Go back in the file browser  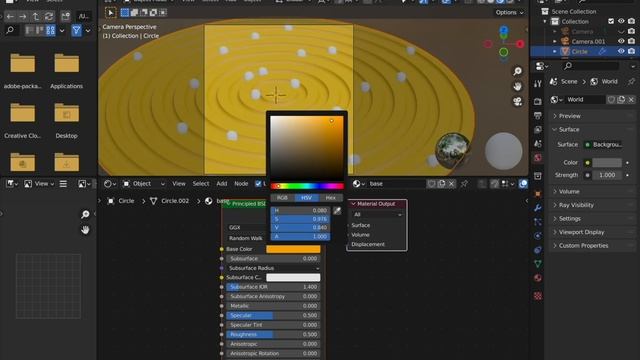pos(10,16)
